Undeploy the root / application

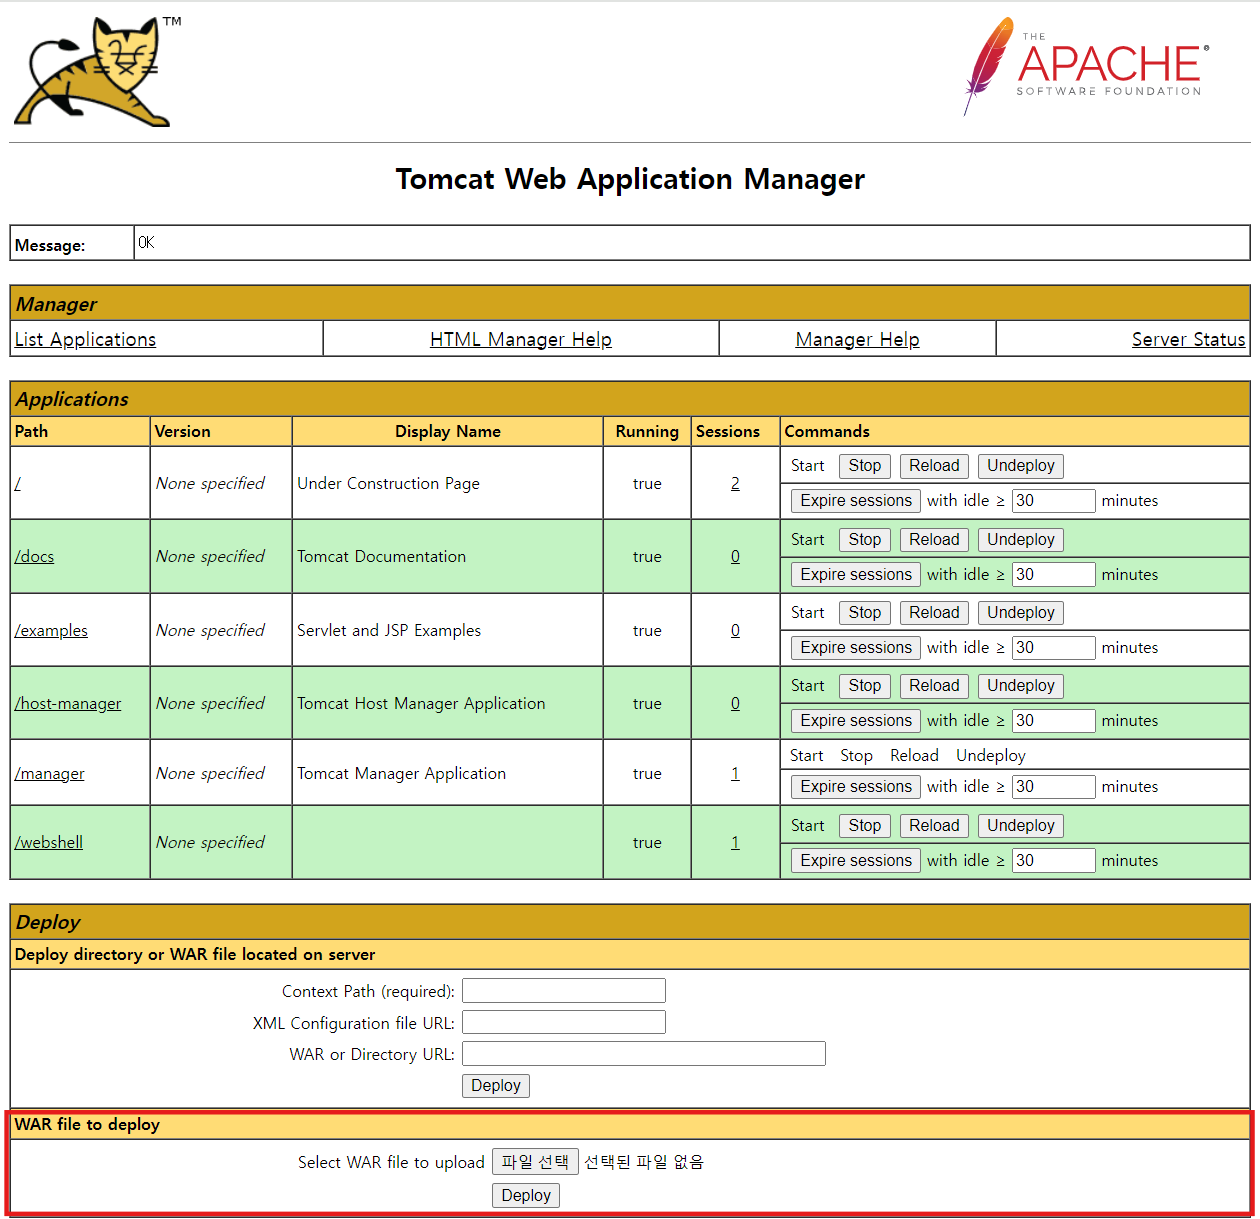coord(1021,466)
